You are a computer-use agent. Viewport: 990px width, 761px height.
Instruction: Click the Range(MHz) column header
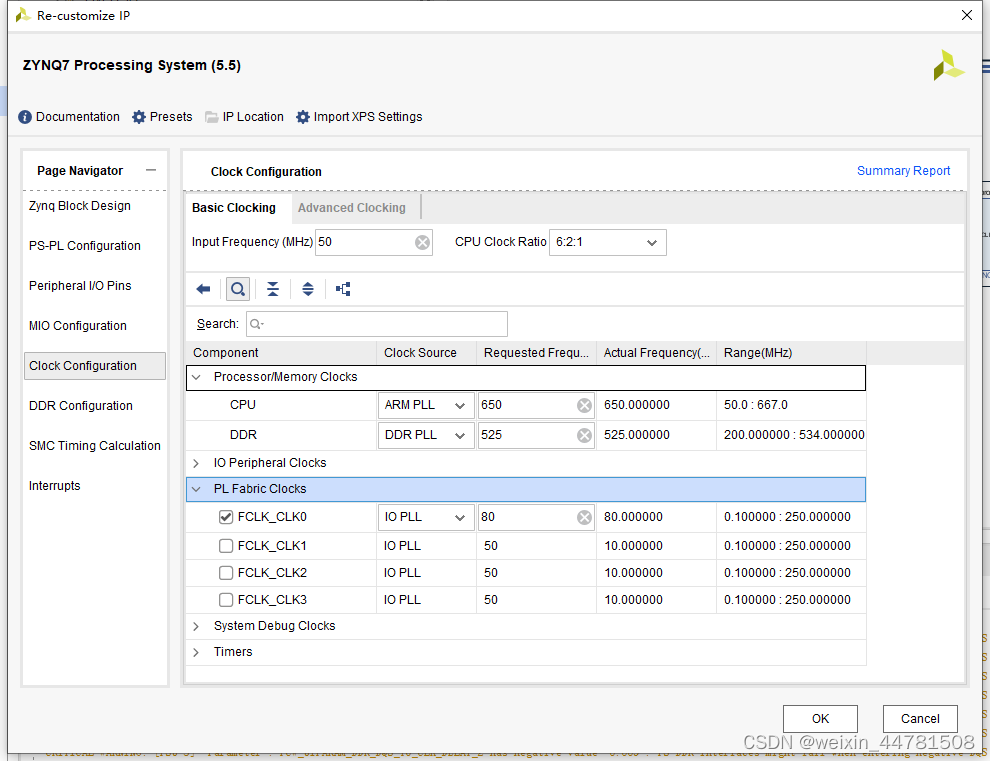(x=791, y=353)
